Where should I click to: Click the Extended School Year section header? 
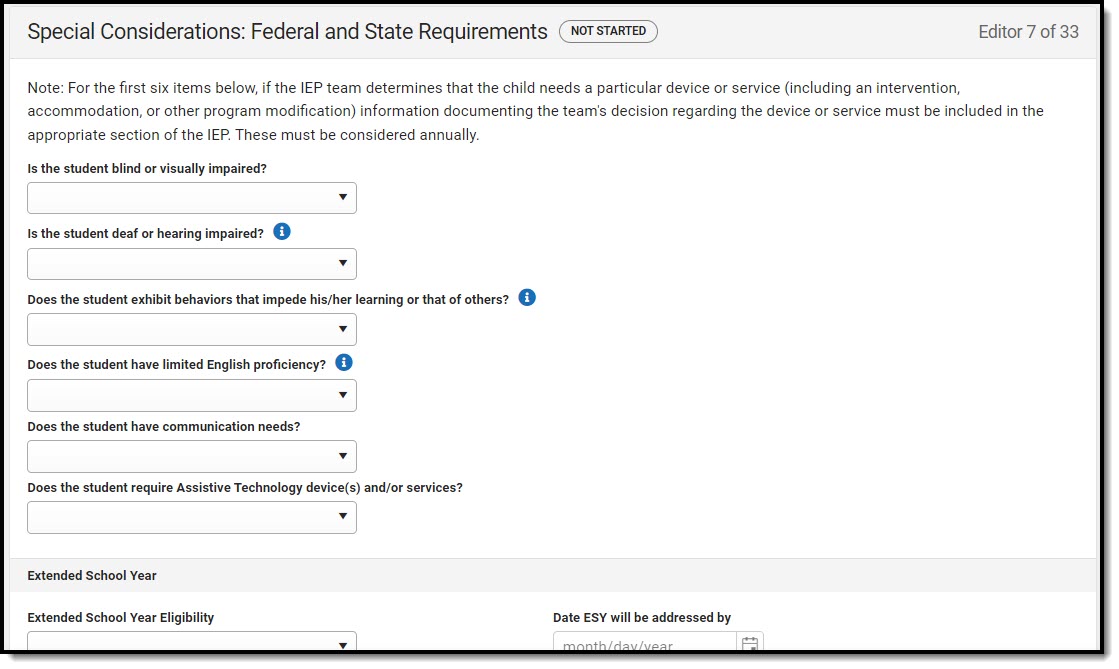(x=92, y=576)
